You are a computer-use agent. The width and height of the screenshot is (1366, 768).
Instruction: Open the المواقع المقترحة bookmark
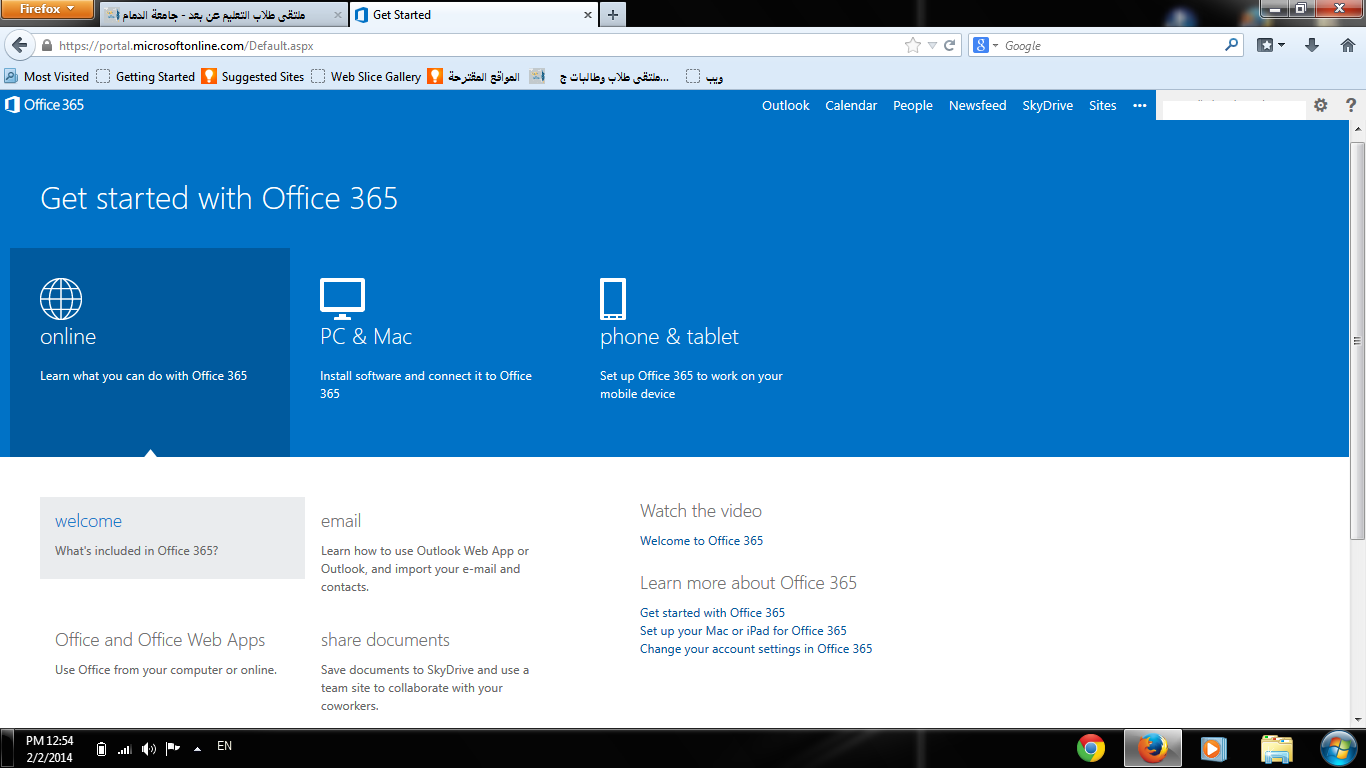pos(474,76)
